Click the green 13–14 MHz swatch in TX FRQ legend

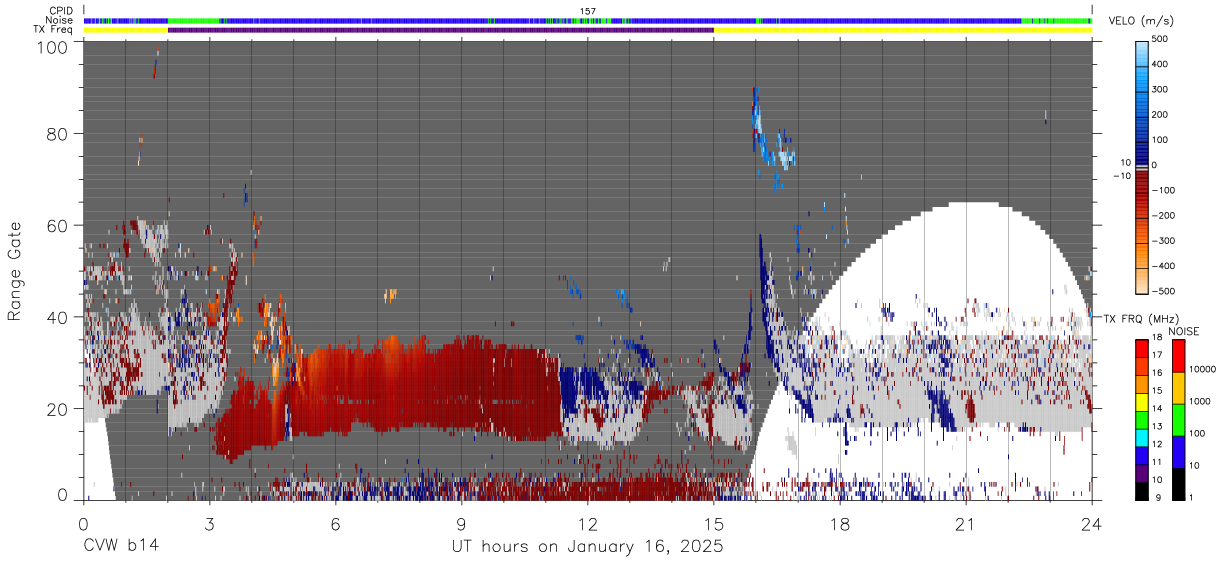click(1142, 419)
